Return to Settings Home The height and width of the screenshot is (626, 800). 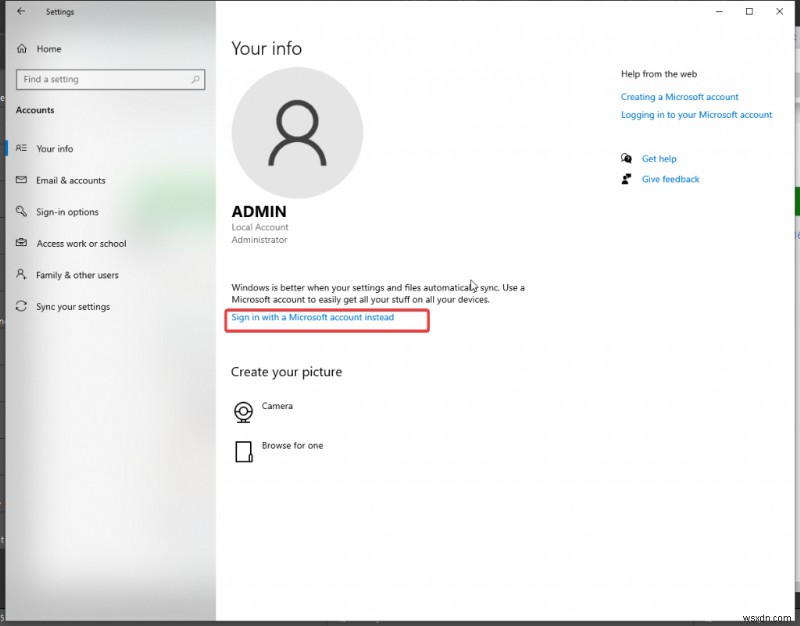tap(48, 48)
